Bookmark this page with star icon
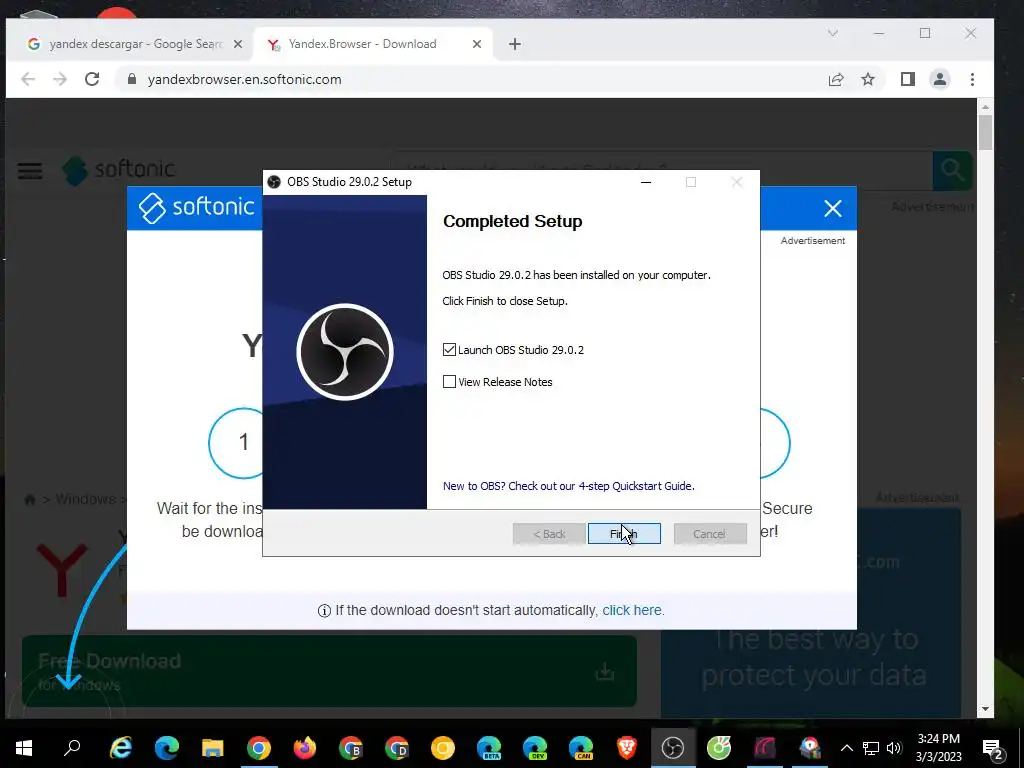1024x768 pixels. tap(868, 79)
